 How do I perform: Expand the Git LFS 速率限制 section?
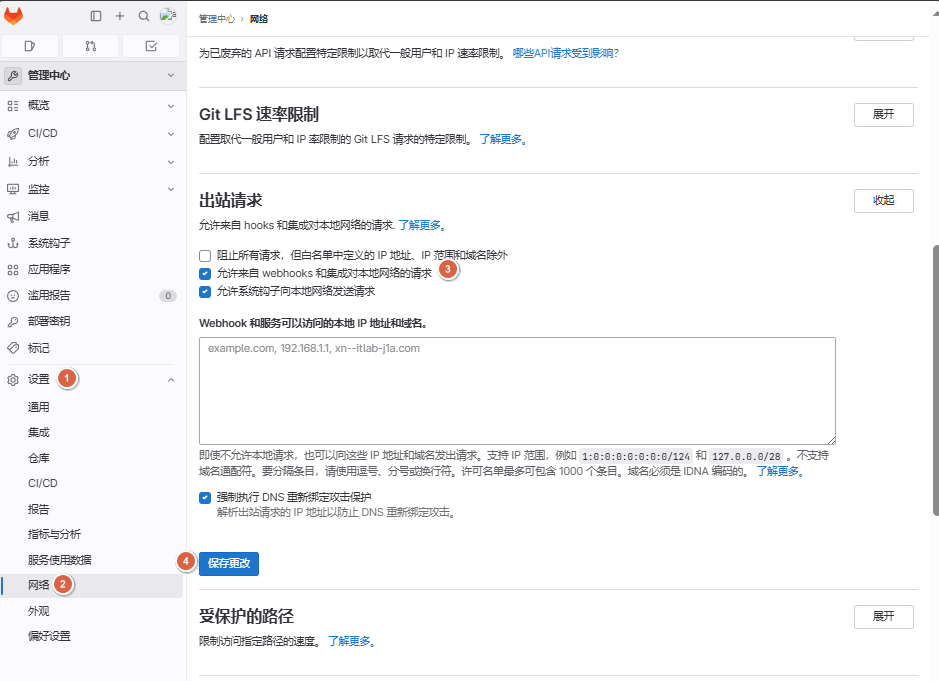coord(883,114)
